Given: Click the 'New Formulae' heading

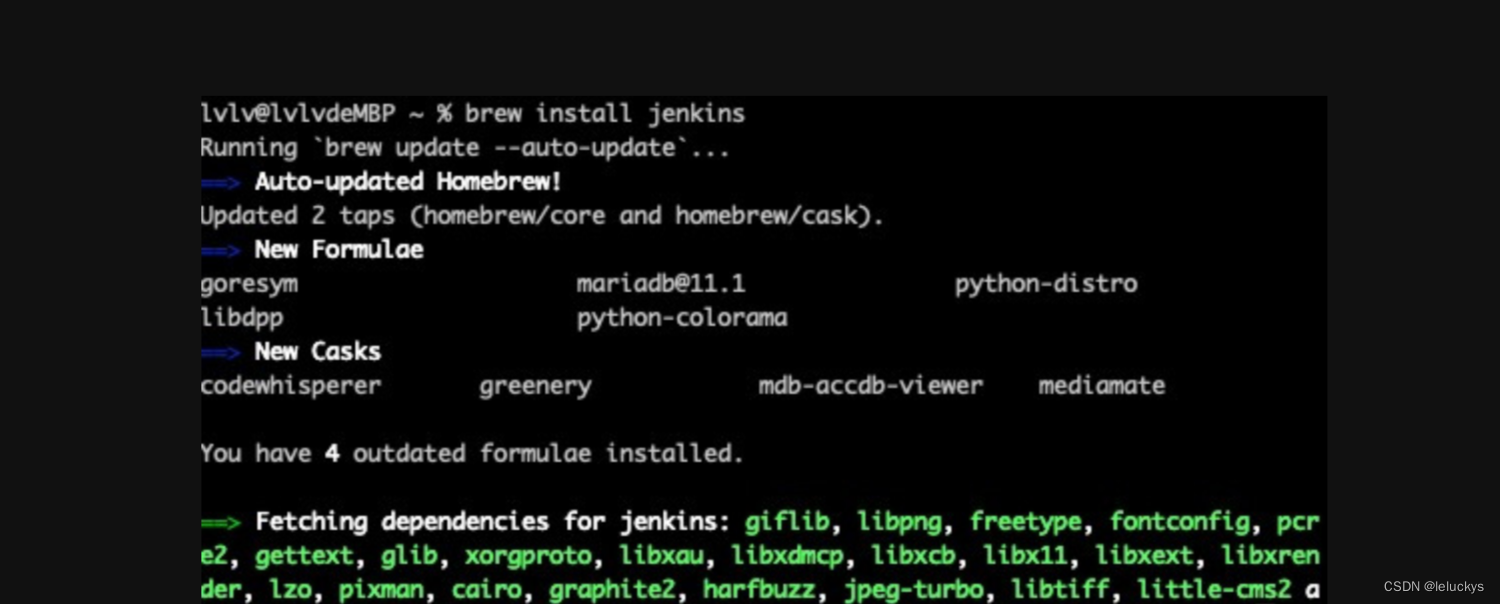Looking at the screenshot, I should click(339, 250).
